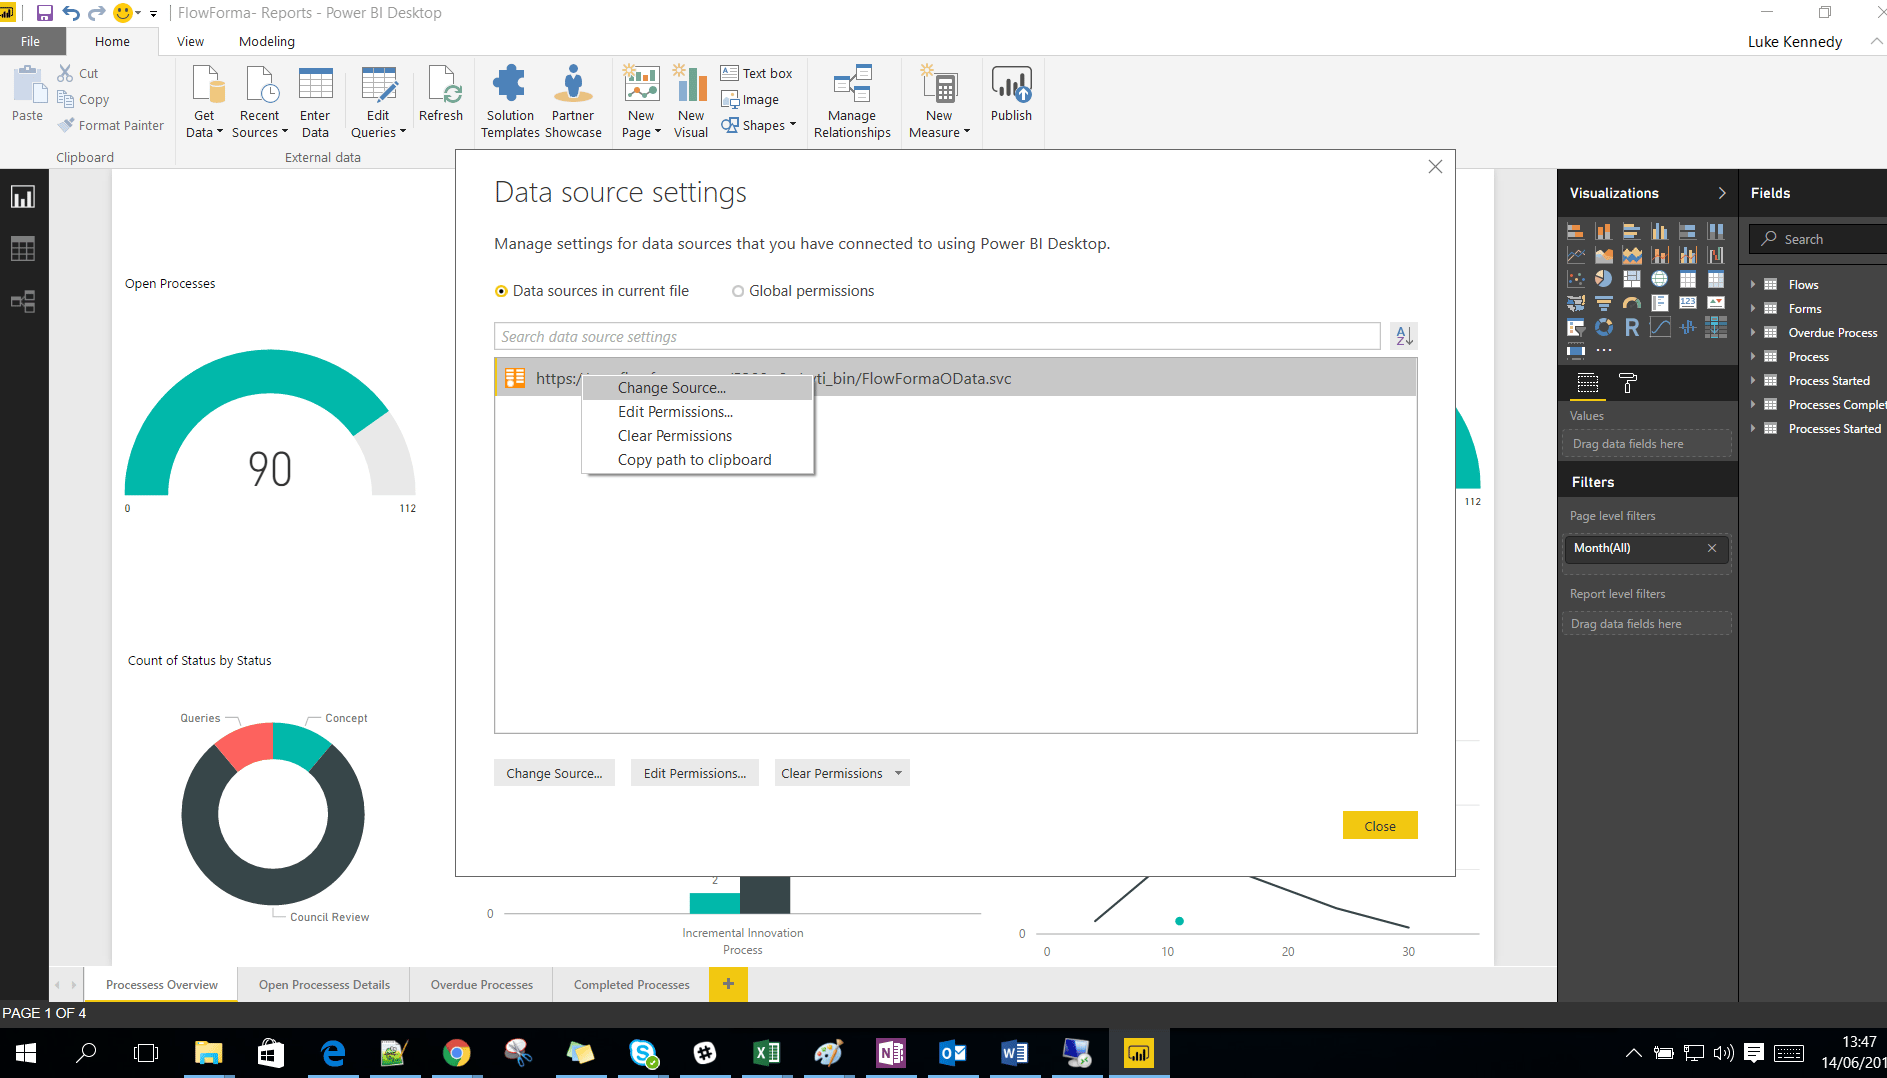Remove the Month(All) page filter
Screen dimensions: 1887x1078
(x=1712, y=548)
